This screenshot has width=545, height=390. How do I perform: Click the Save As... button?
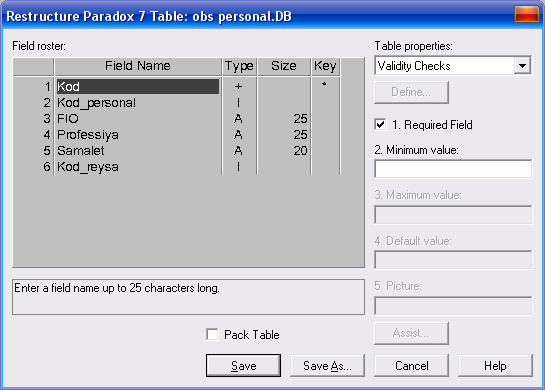[327, 365]
